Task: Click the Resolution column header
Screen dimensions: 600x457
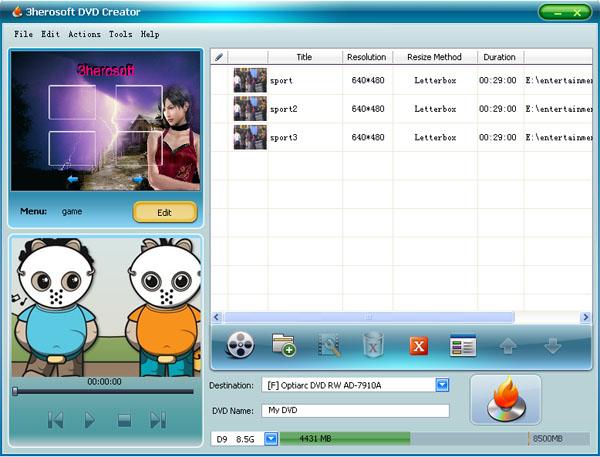Action: [367, 57]
